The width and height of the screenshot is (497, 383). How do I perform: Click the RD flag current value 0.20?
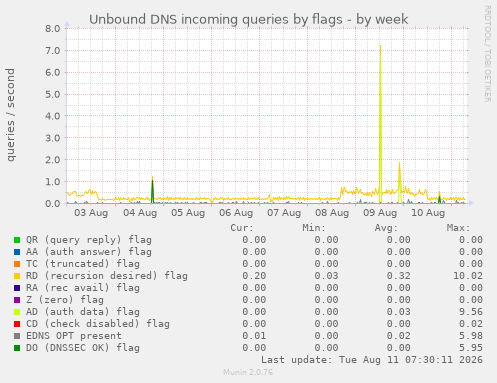(x=254, y=276)
